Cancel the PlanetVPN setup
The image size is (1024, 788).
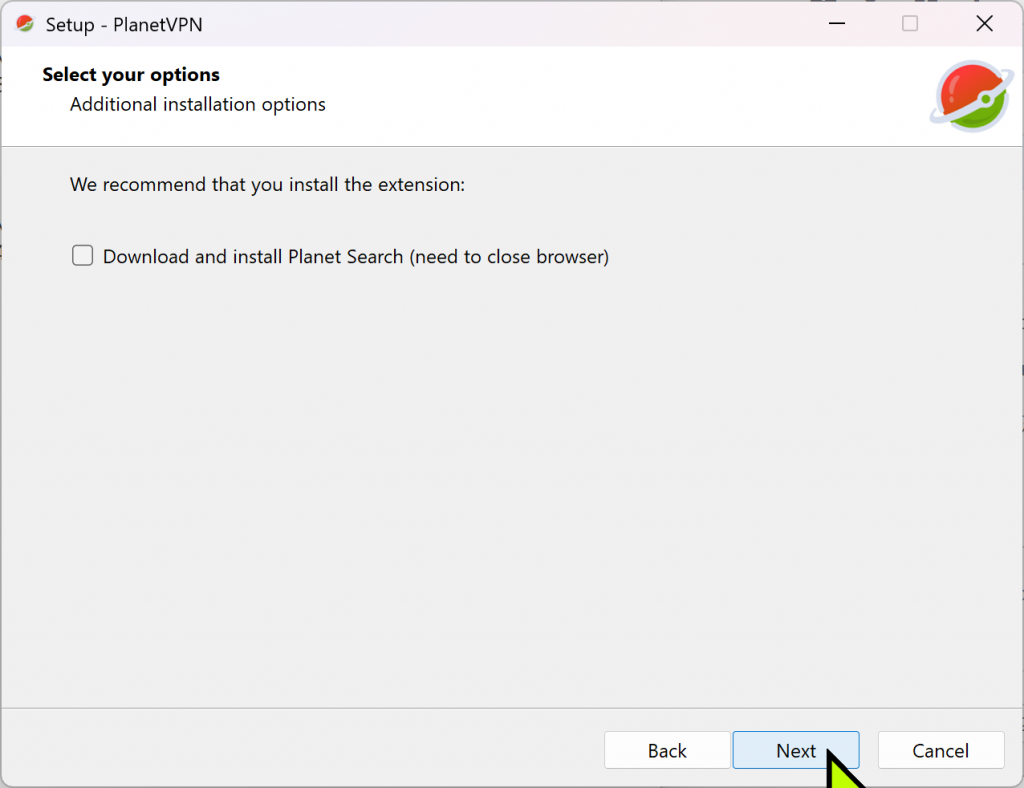(940, 750)
